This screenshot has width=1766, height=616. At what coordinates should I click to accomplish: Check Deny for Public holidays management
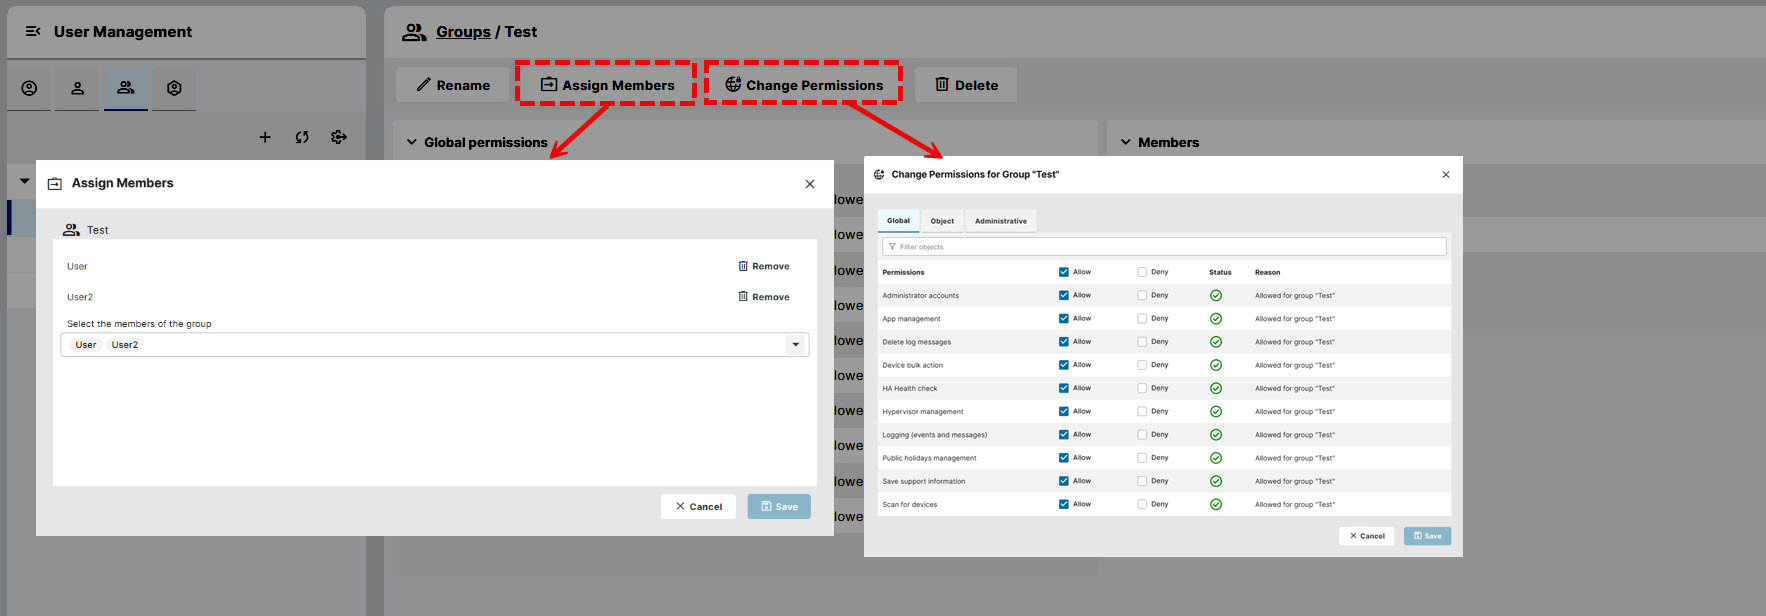click(x=1142, y=458)
